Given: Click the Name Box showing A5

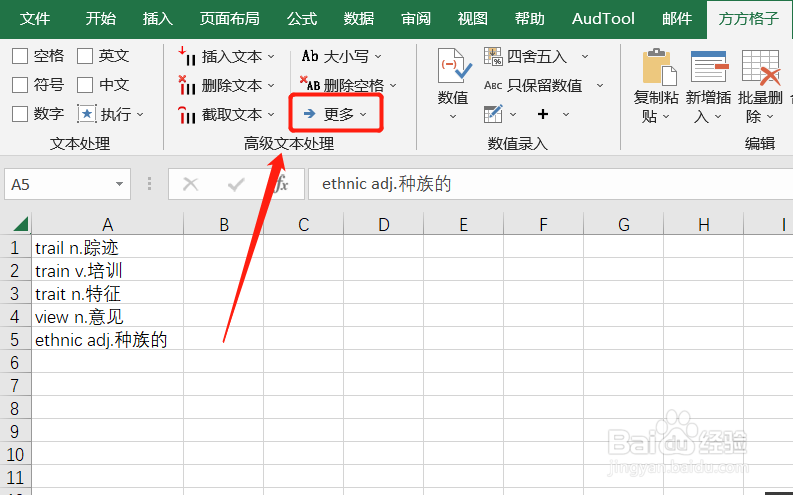Looking at the screenshot, I should 67,184.
